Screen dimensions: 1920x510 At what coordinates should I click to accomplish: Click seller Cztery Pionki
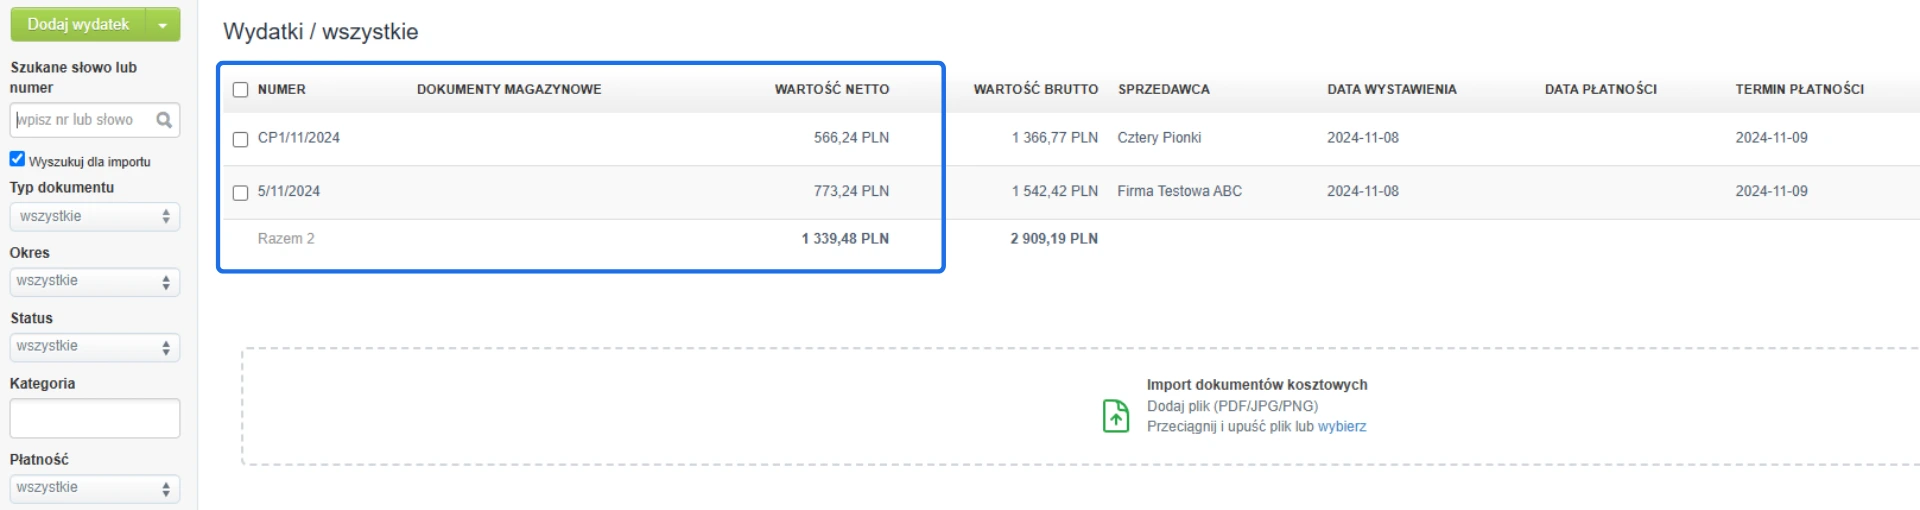click(x=1159, y=138)
